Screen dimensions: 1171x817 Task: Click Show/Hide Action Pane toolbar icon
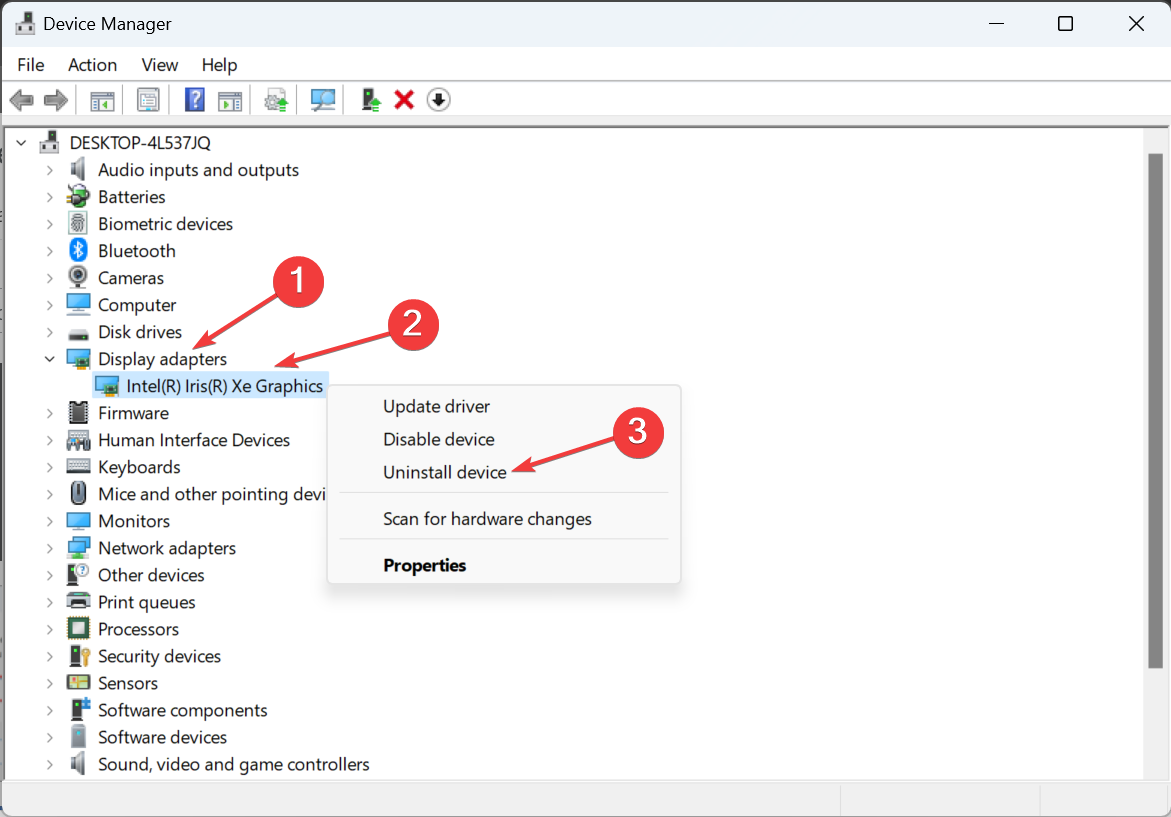click(x=230, y=100)
